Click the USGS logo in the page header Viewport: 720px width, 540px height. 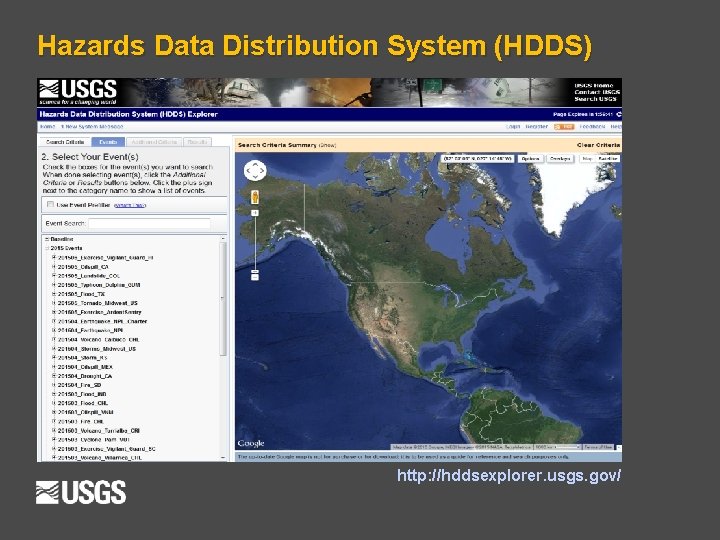[x=78, y=92]
